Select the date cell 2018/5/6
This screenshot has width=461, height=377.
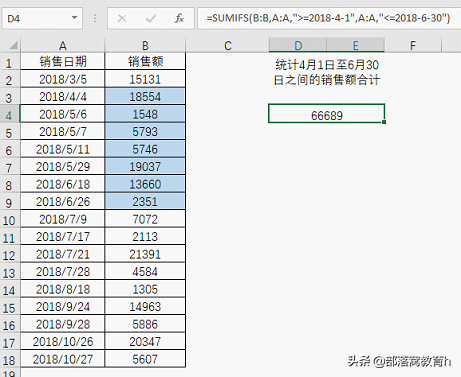[x=63, y=114]
